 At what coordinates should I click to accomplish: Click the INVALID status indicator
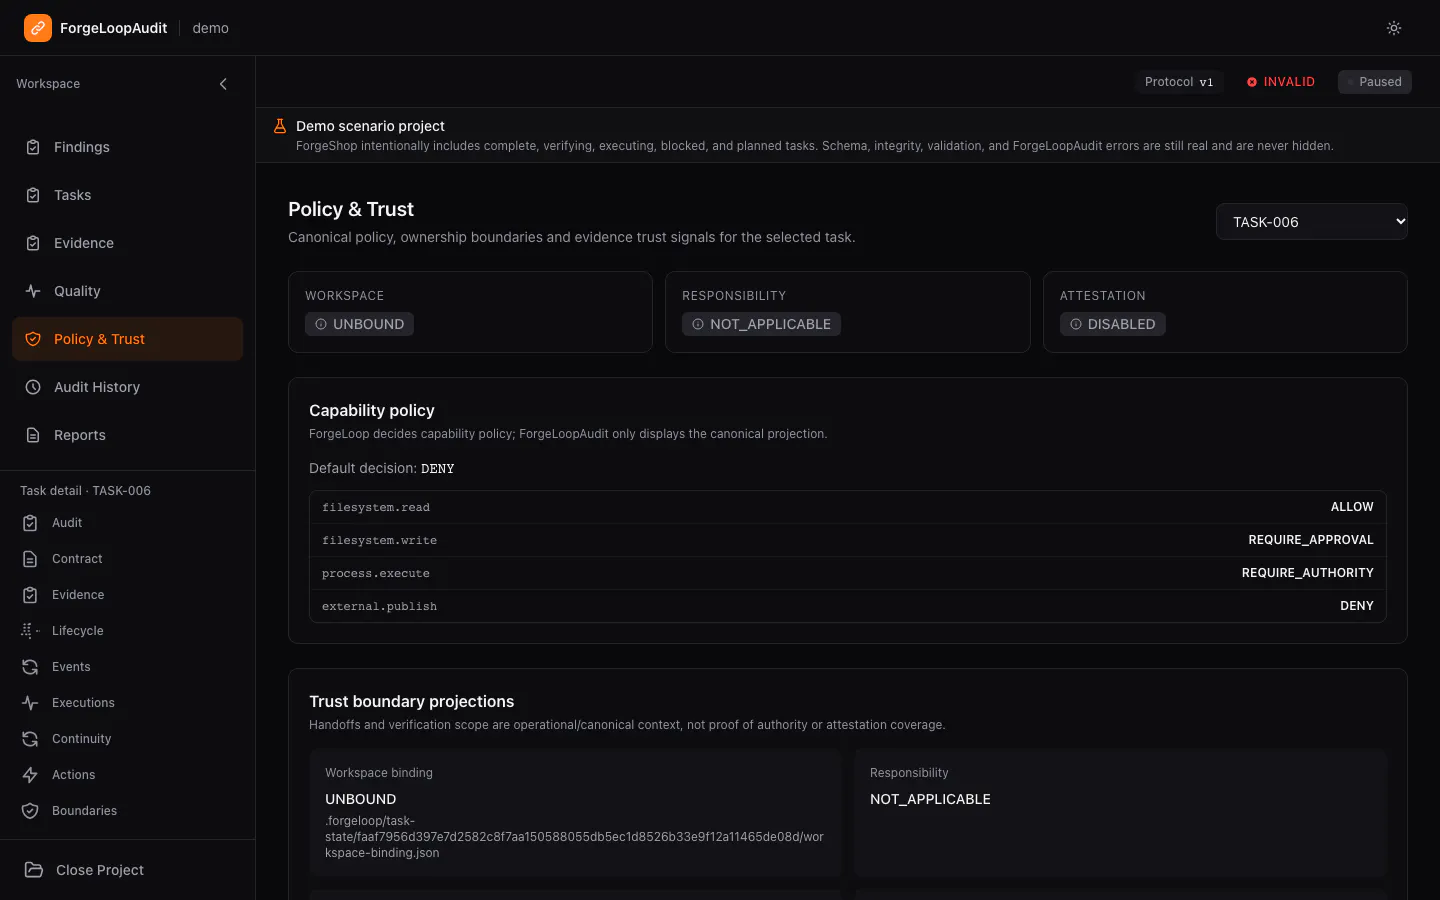click(x=1281, y=82)
